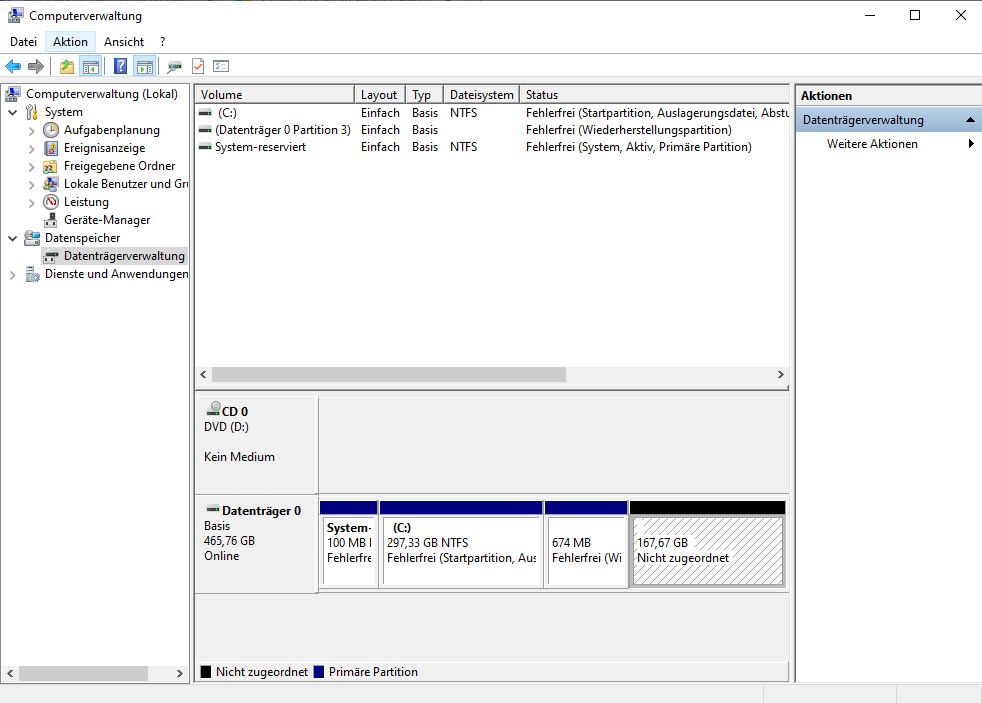Expand the Freigegebene Ordner node

point(31,167)
